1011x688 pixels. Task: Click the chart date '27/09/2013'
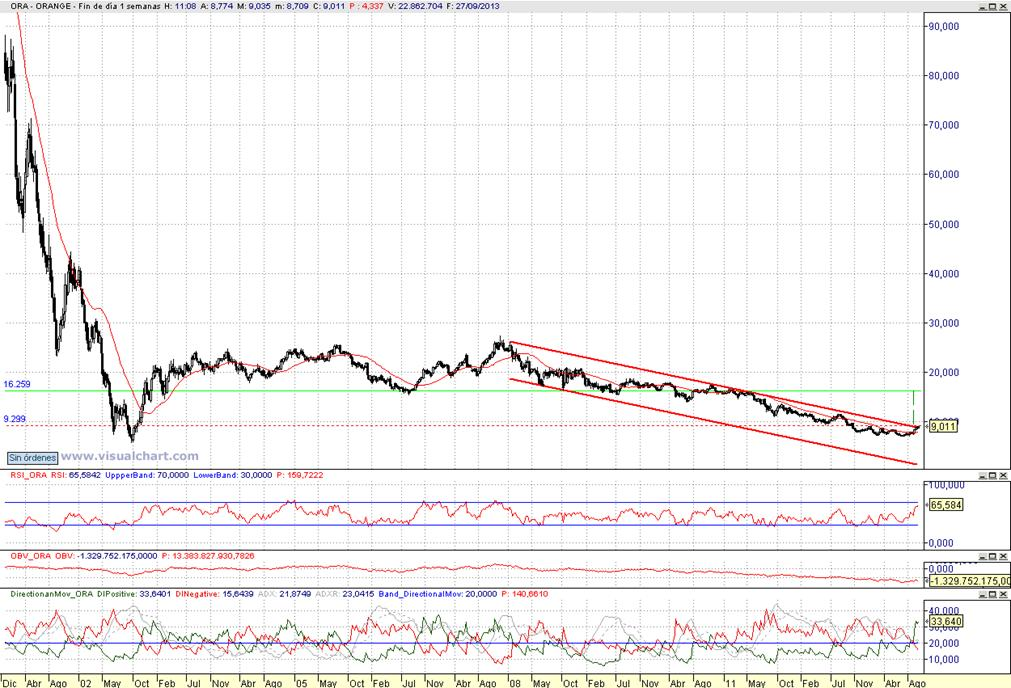[478, 6]
